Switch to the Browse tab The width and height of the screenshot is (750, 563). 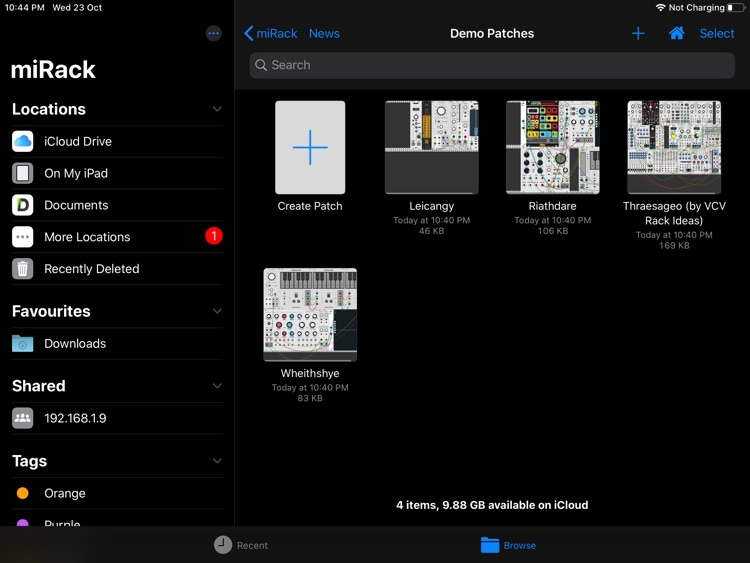pyautogui.click(x=508, y=545)
